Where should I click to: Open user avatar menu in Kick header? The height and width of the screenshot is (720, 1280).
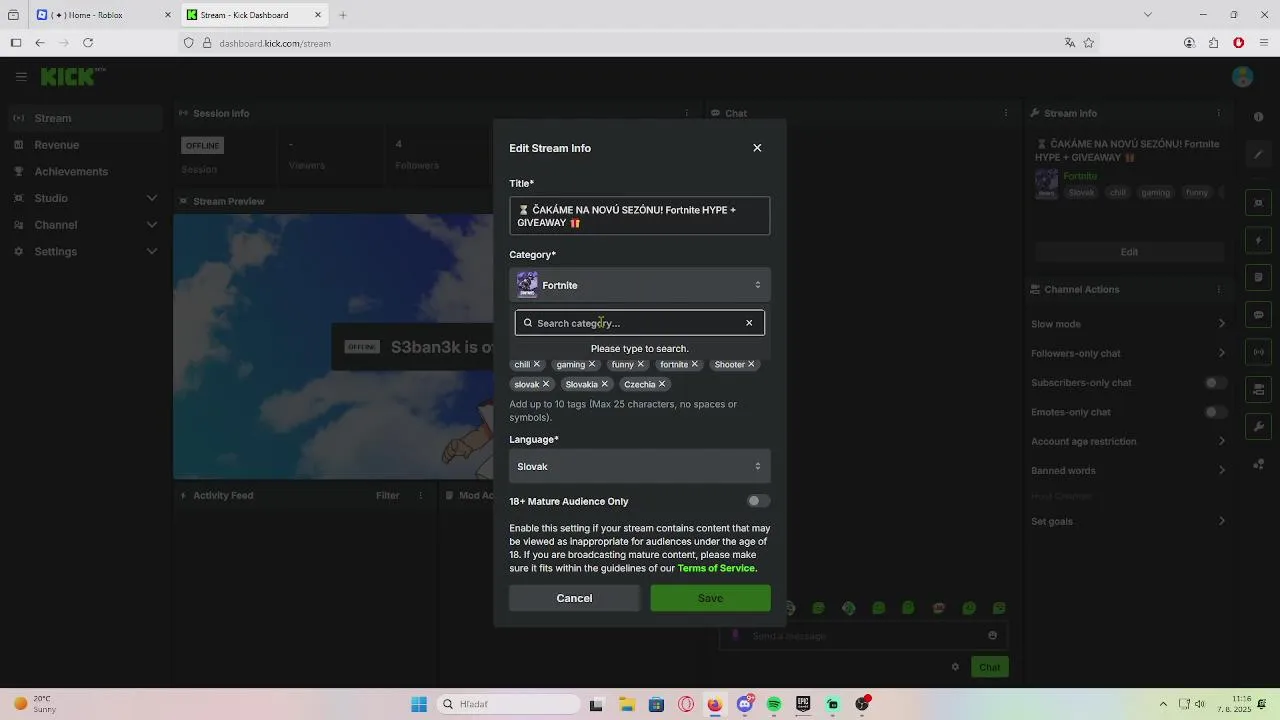click(1243, 77)
